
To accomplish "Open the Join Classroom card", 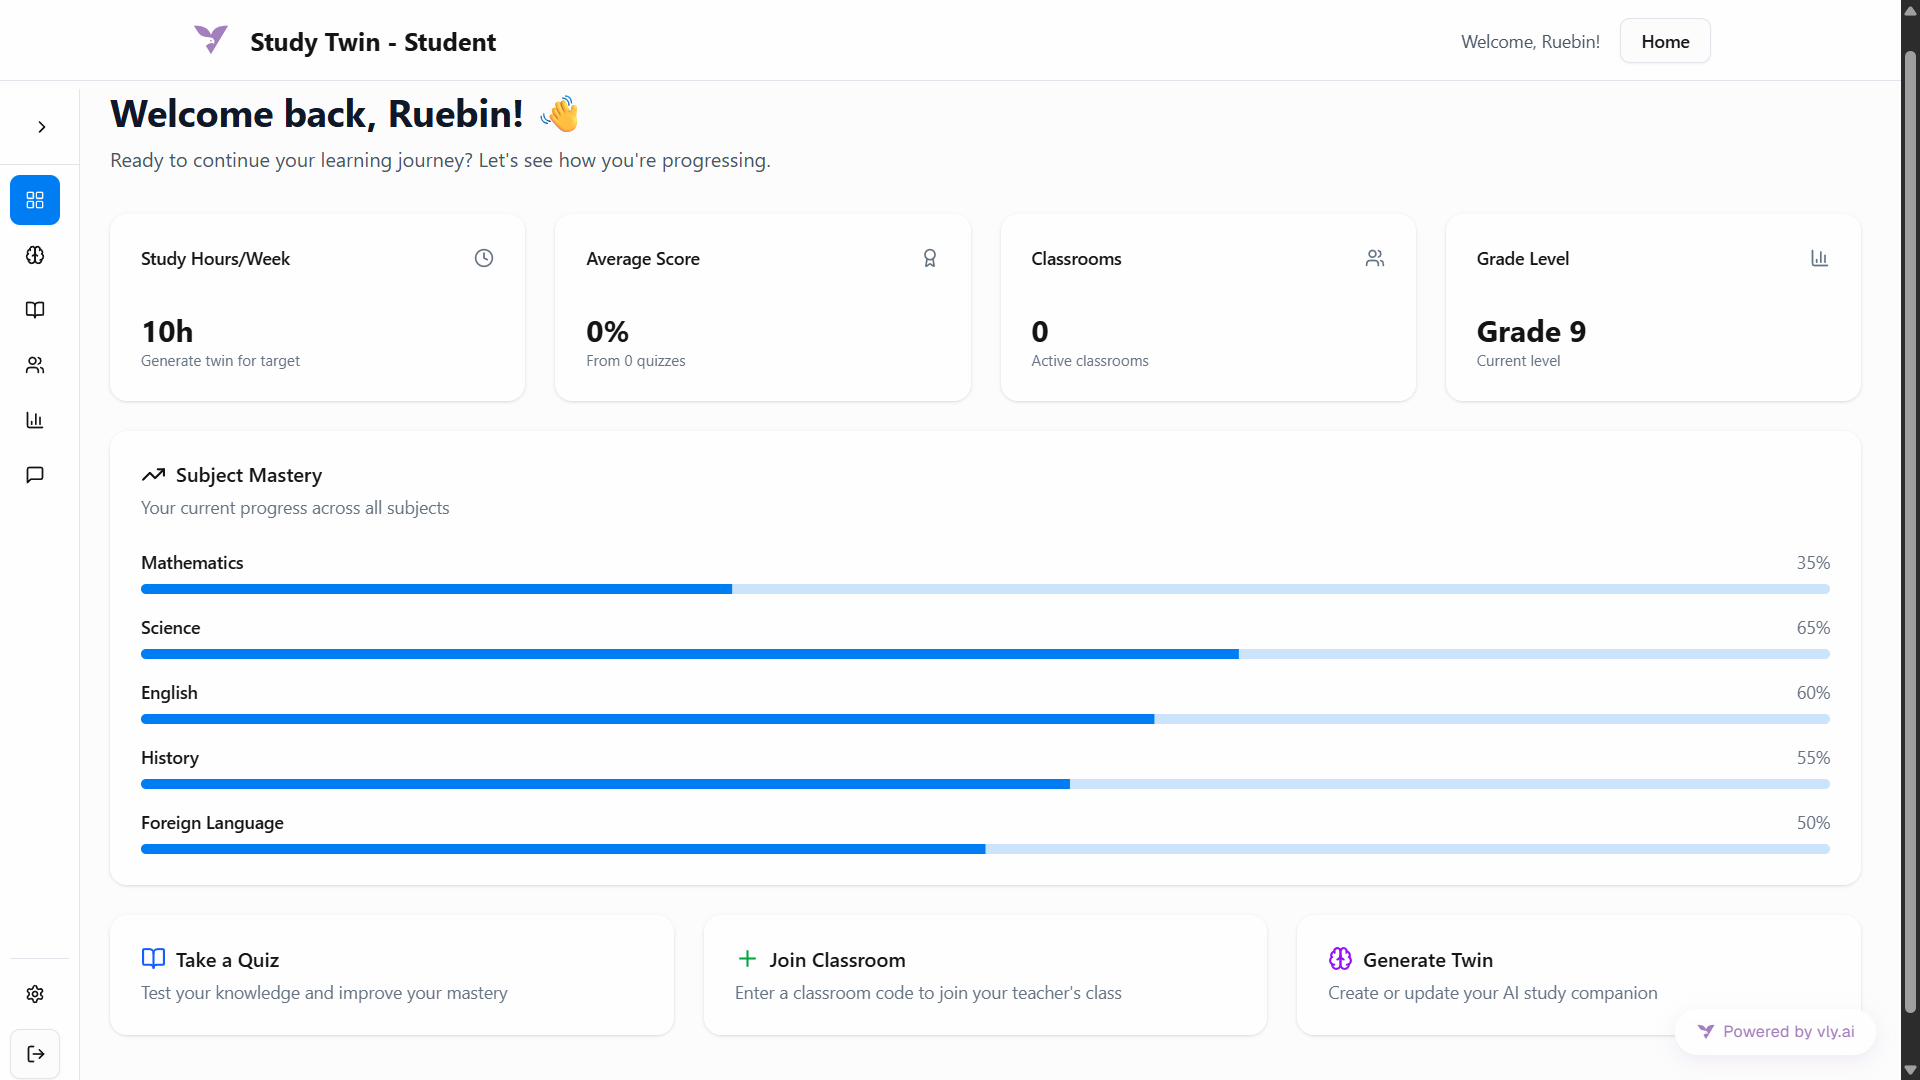I will pos(985,975).
